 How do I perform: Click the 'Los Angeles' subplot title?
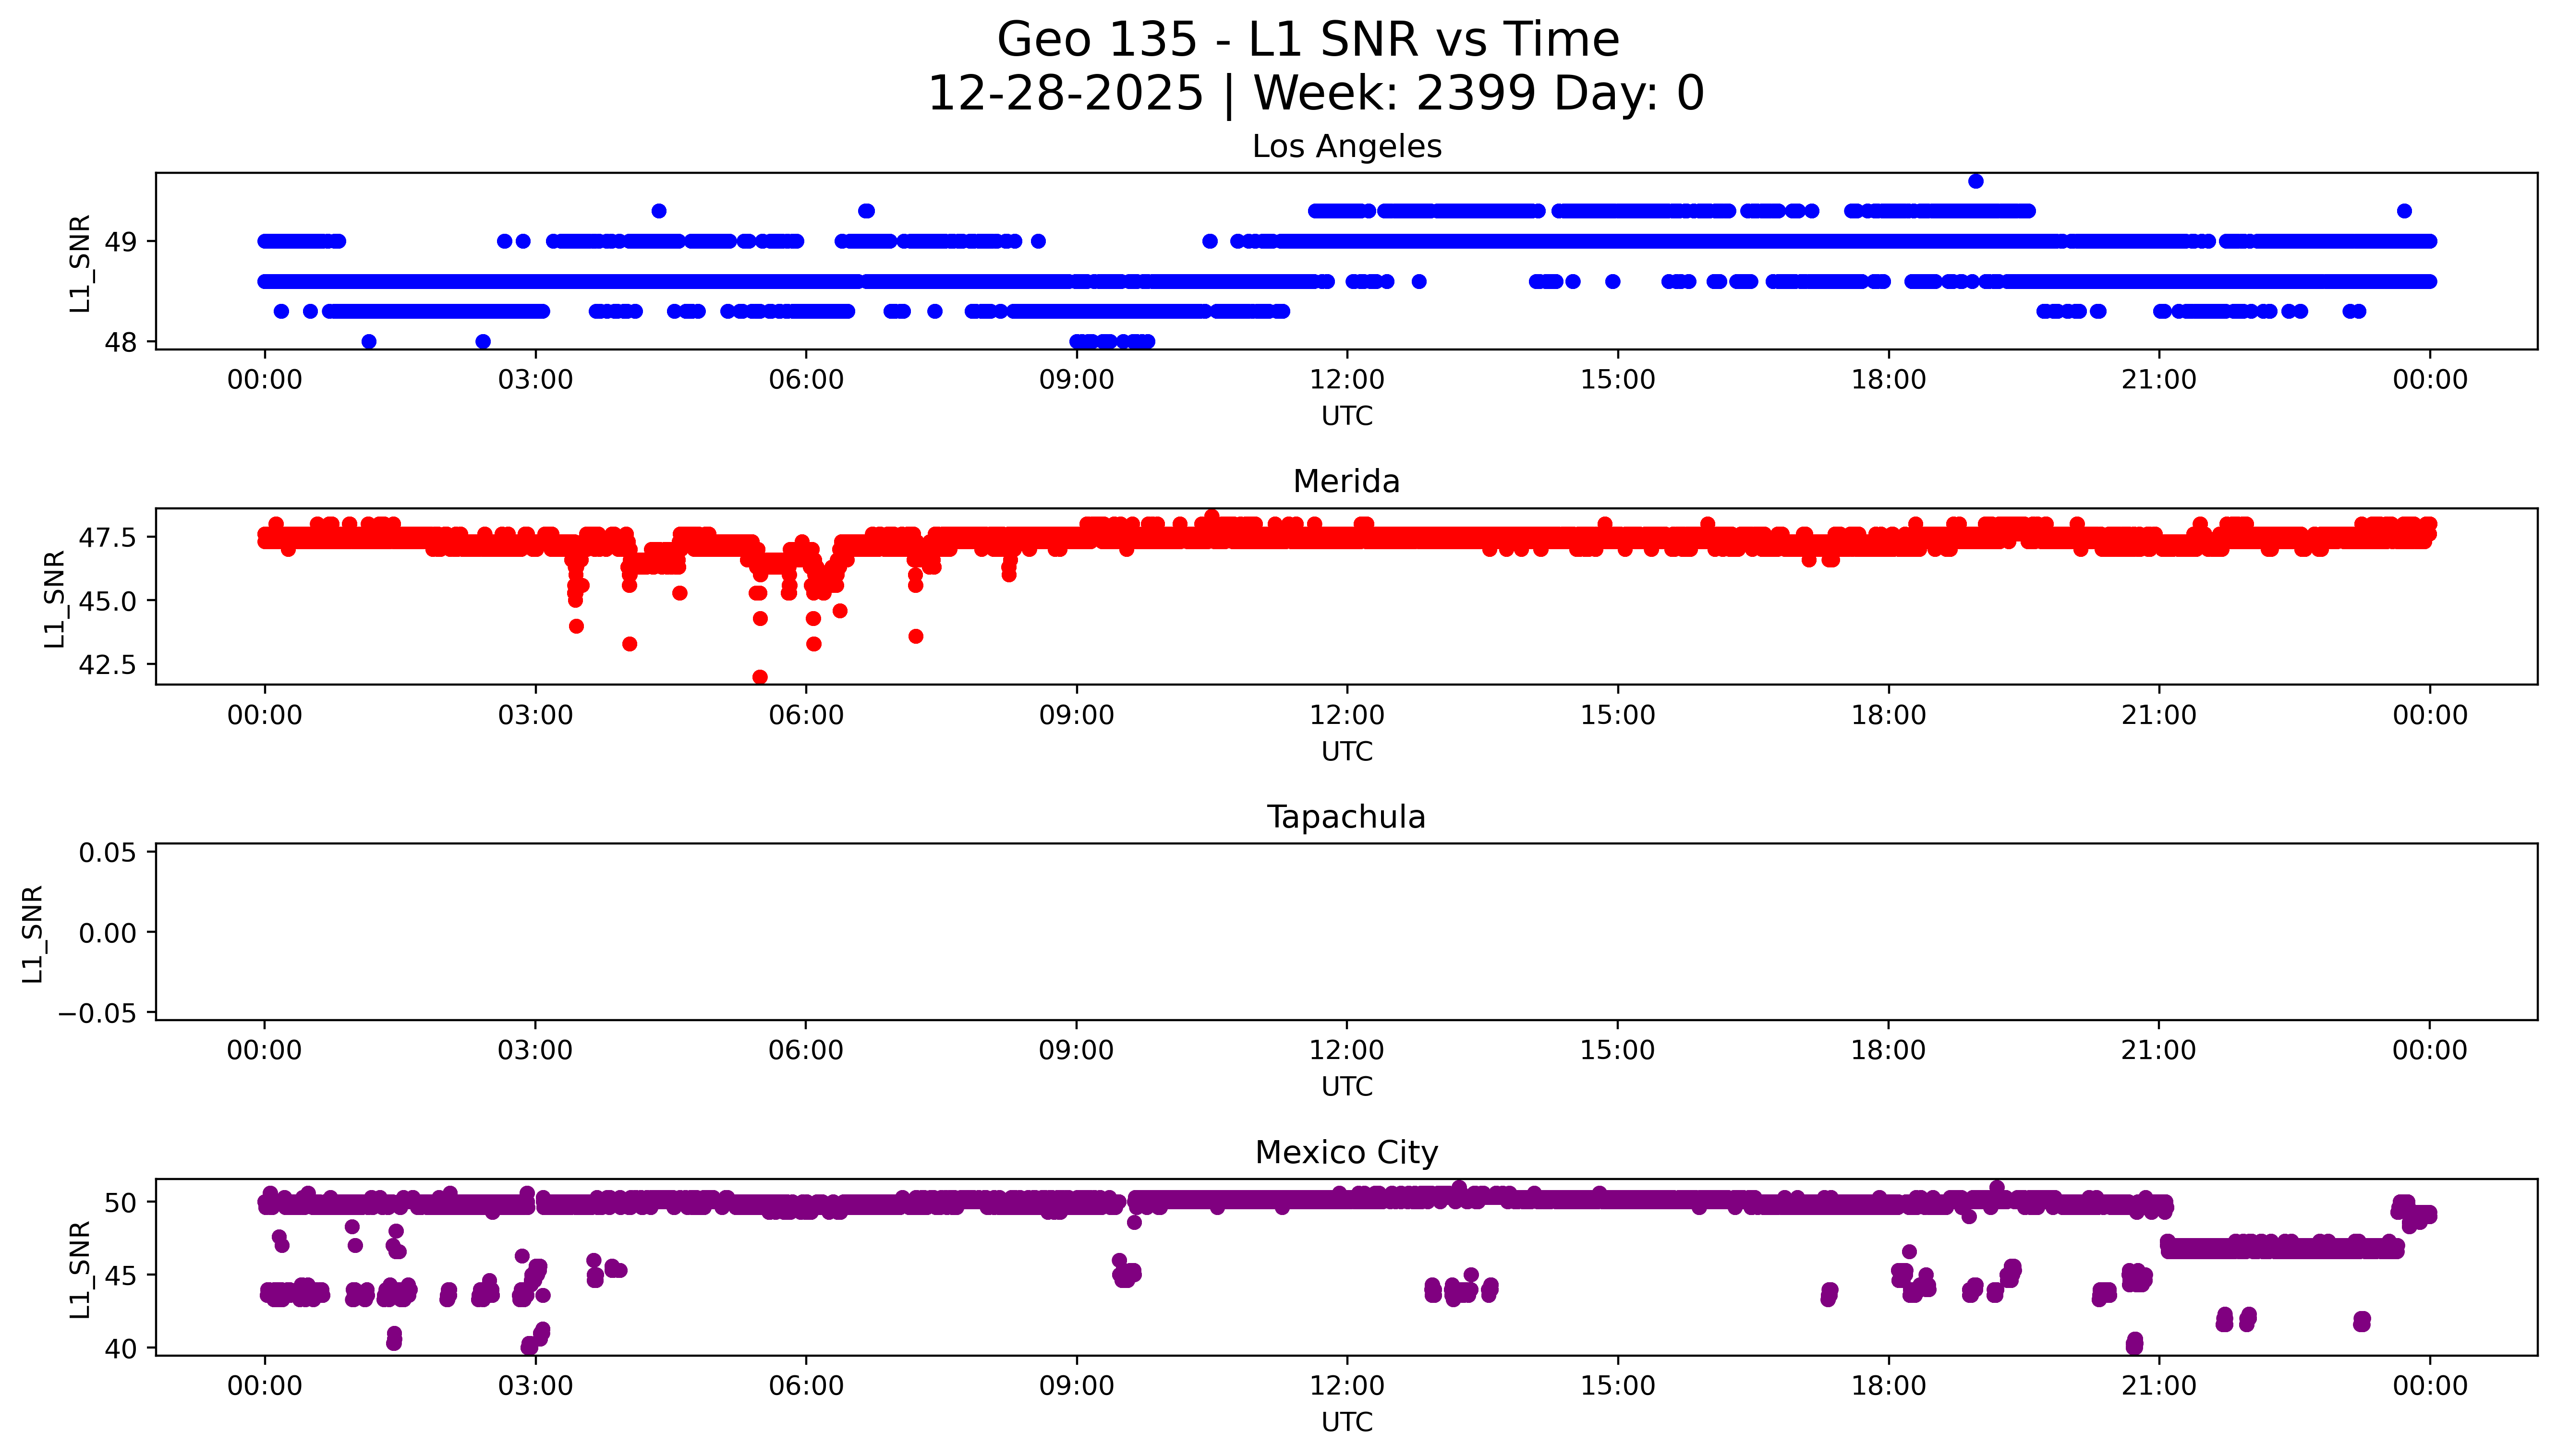(1346, 147)
